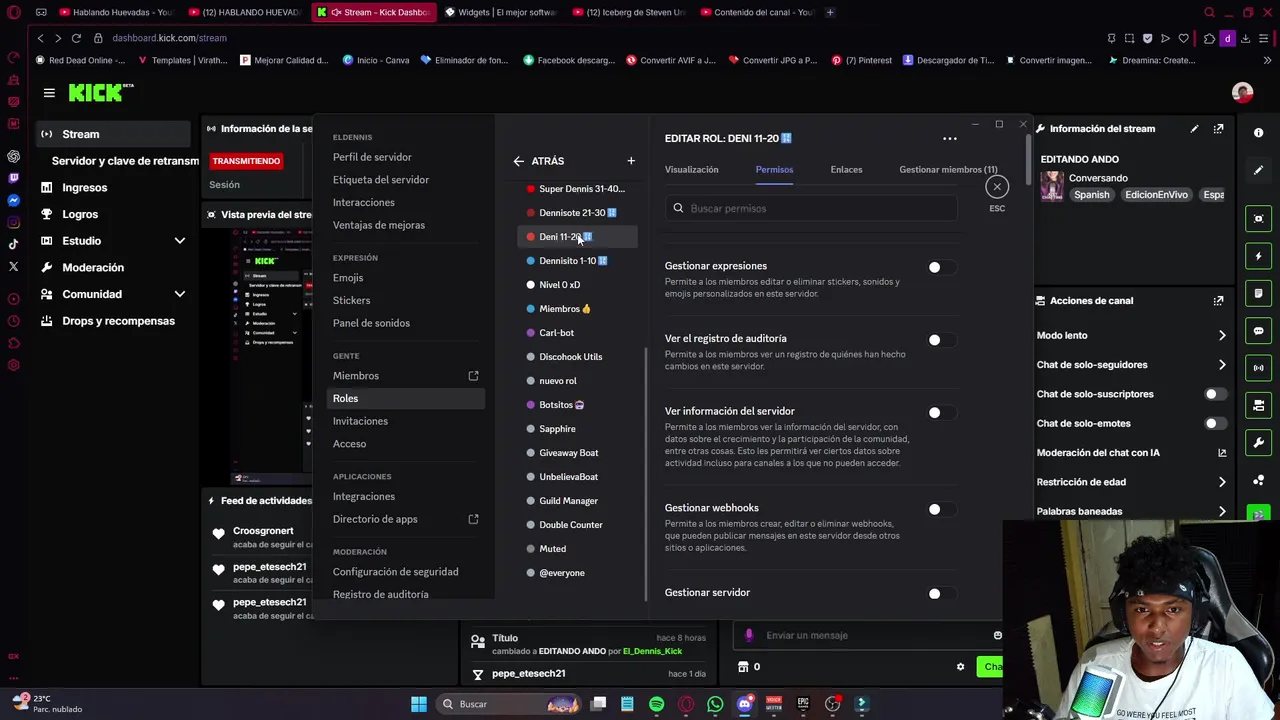Edit stream info with pencil icon
This screenshot has width=1280, height=720.
coord(1194,129)
